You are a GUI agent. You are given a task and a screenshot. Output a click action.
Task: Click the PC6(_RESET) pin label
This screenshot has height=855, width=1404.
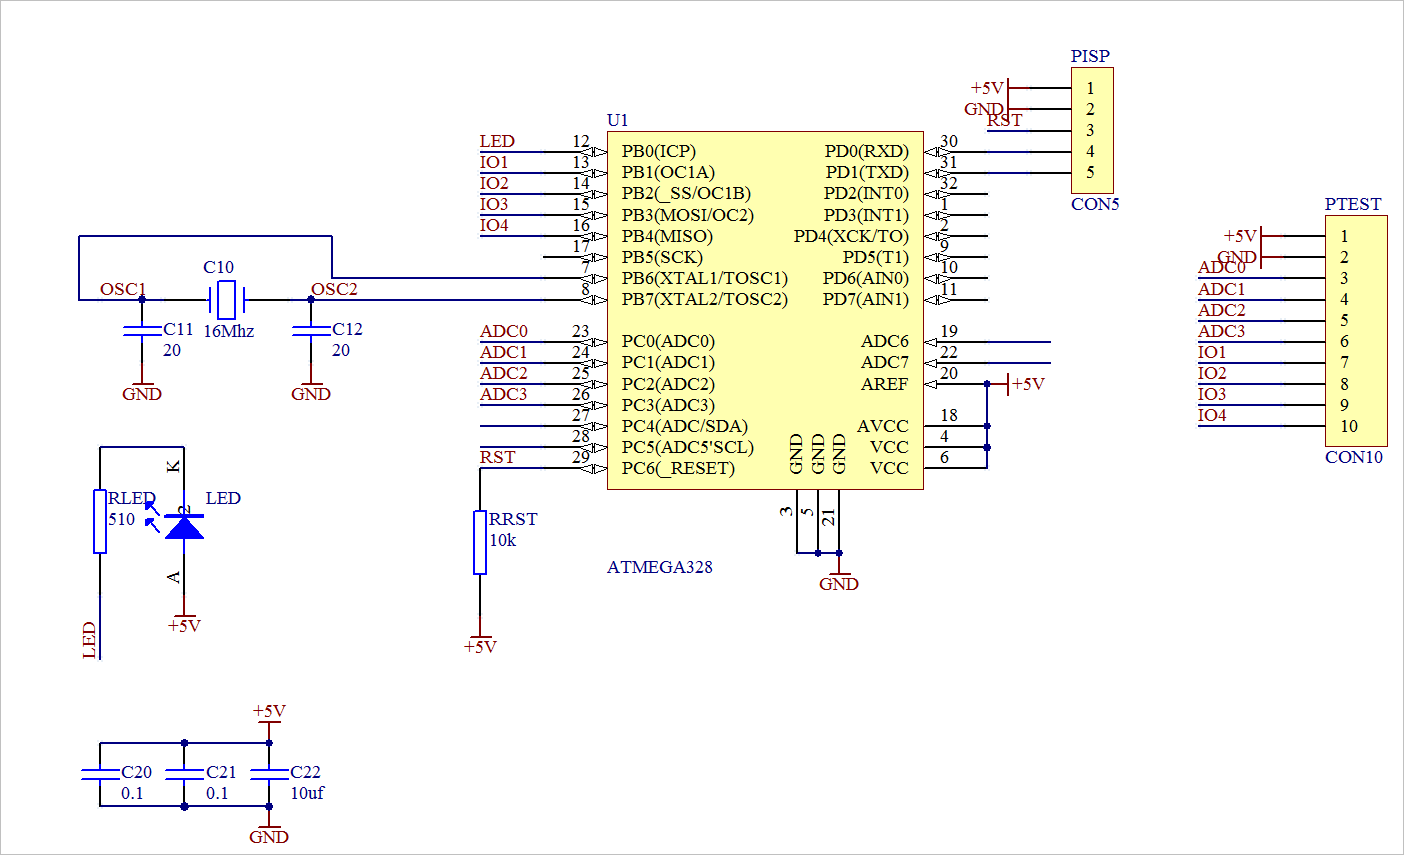[x=678, y=468]
